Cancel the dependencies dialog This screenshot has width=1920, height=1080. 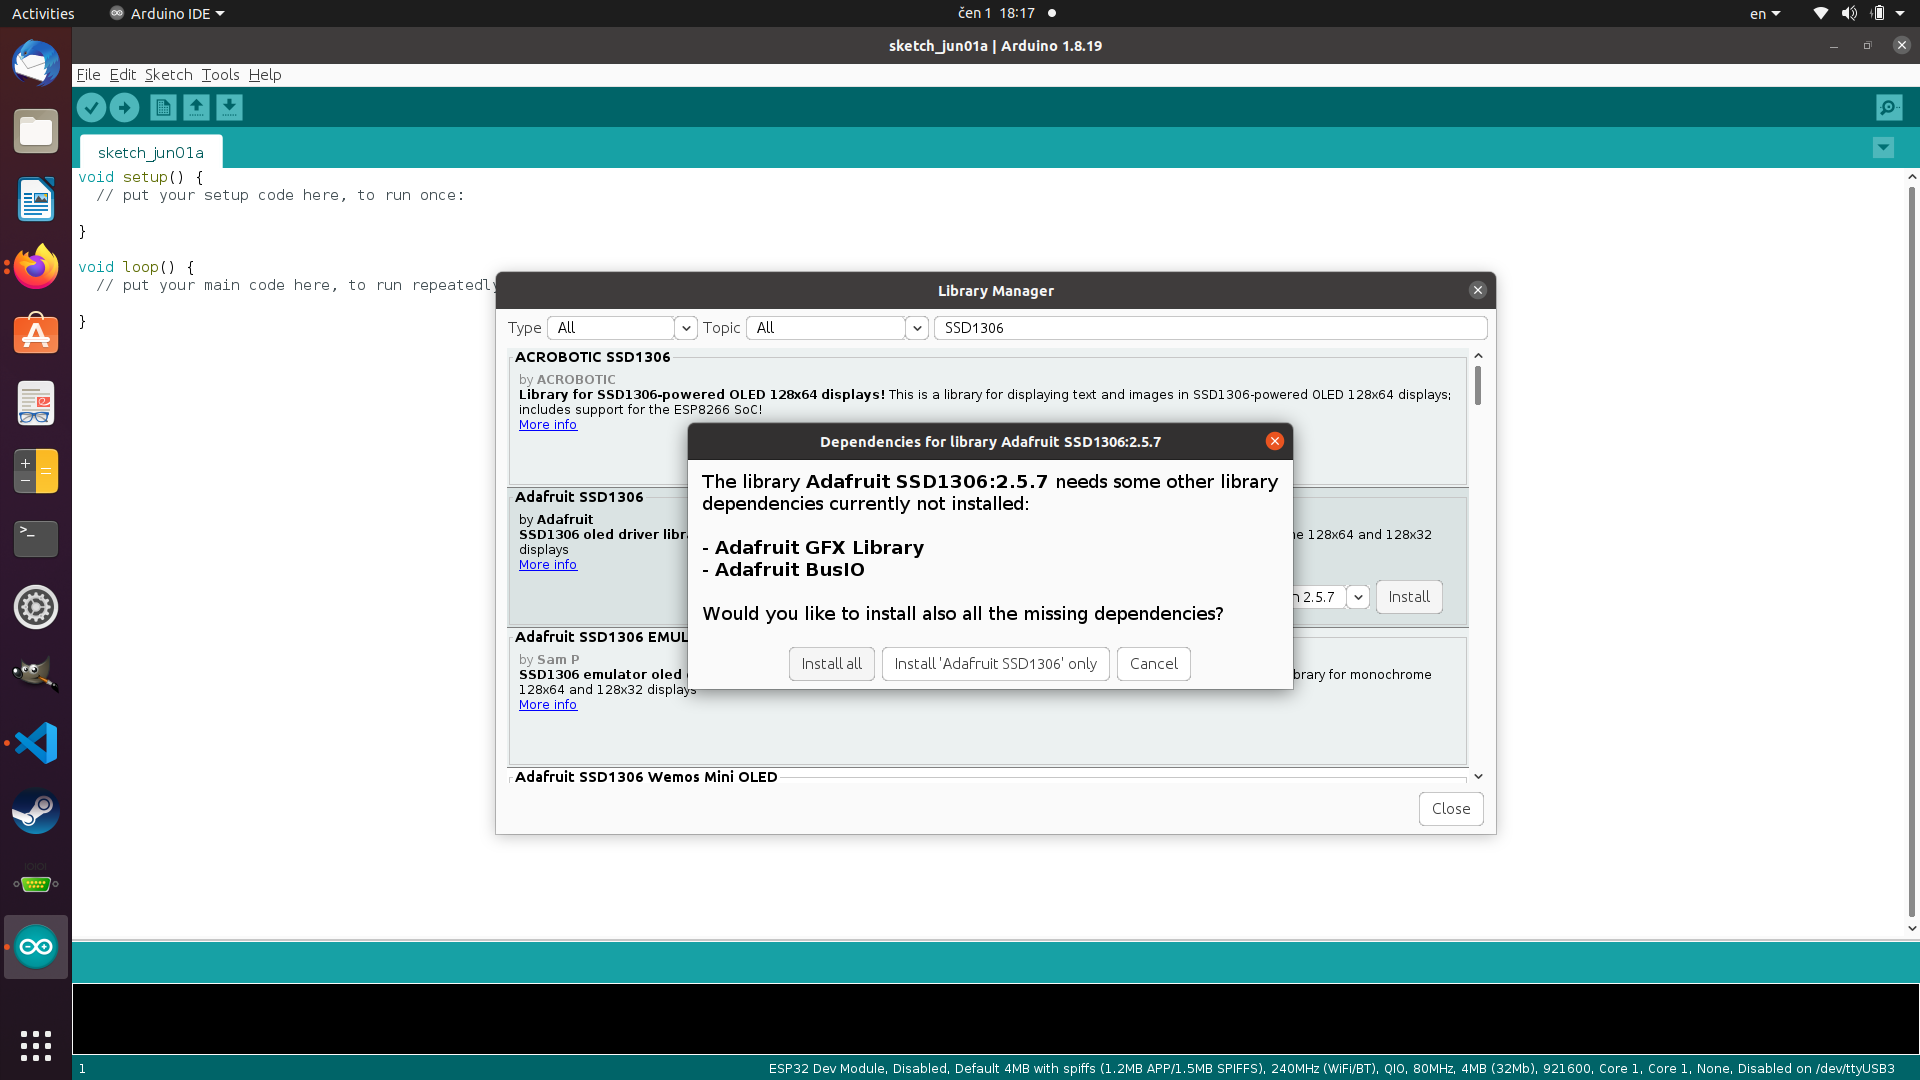tap(1153, 664)
